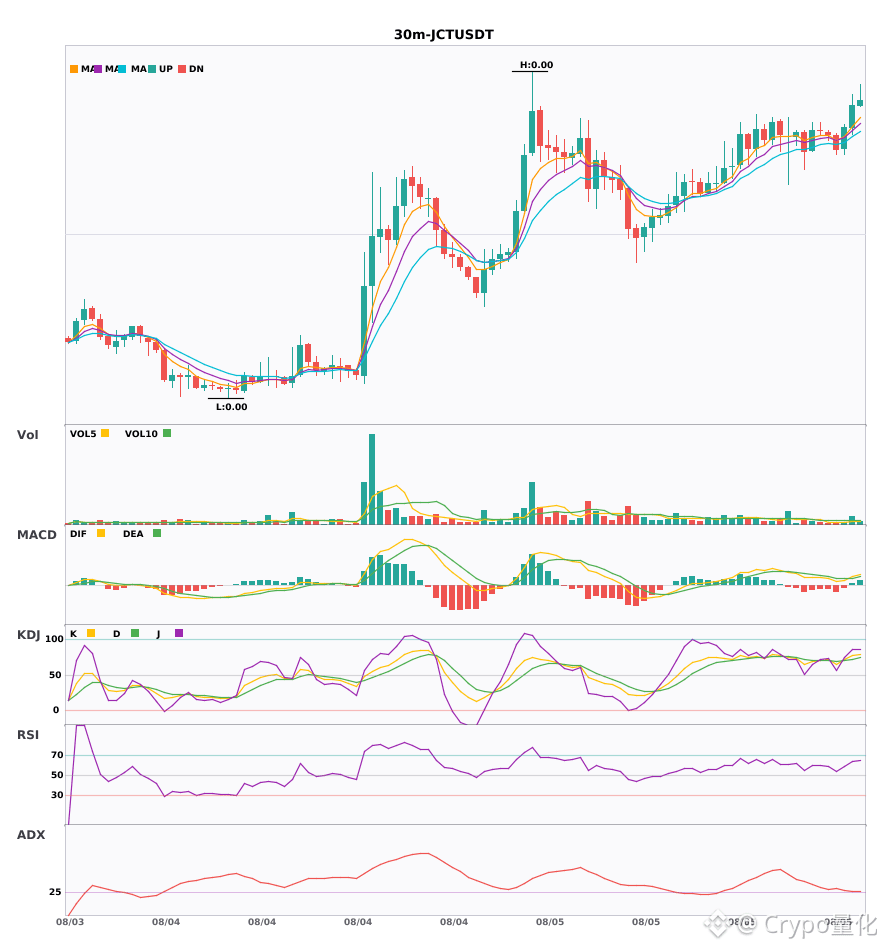Click the DEA legend text
This screenshot has height=950, width=885.
pyautogui.click(x=133, y=534)
